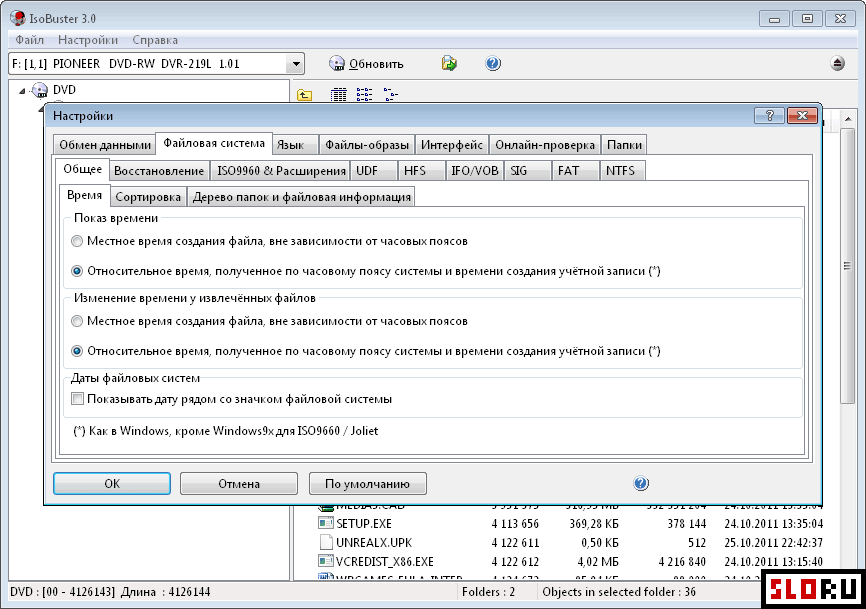
Task: Open help via main toolbar question icon
Action: [493, 63]
